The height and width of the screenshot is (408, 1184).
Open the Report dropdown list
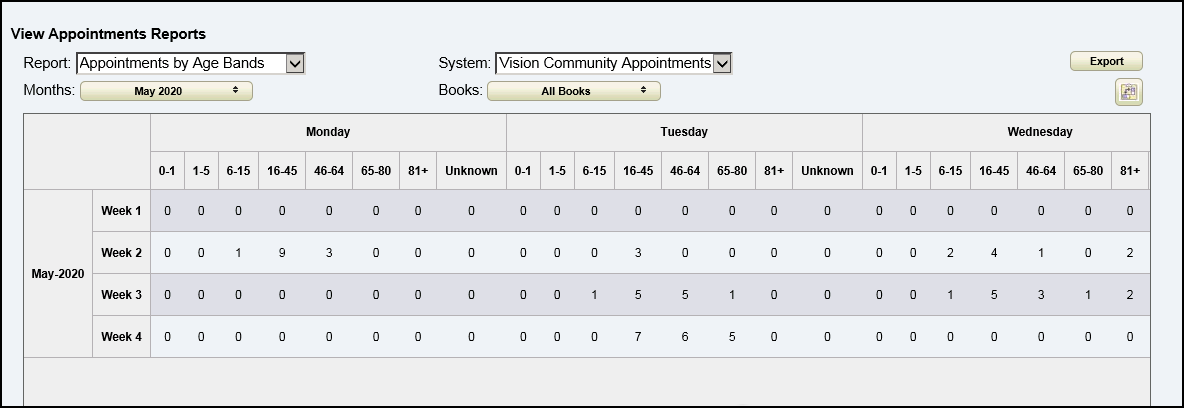point(294,63)
